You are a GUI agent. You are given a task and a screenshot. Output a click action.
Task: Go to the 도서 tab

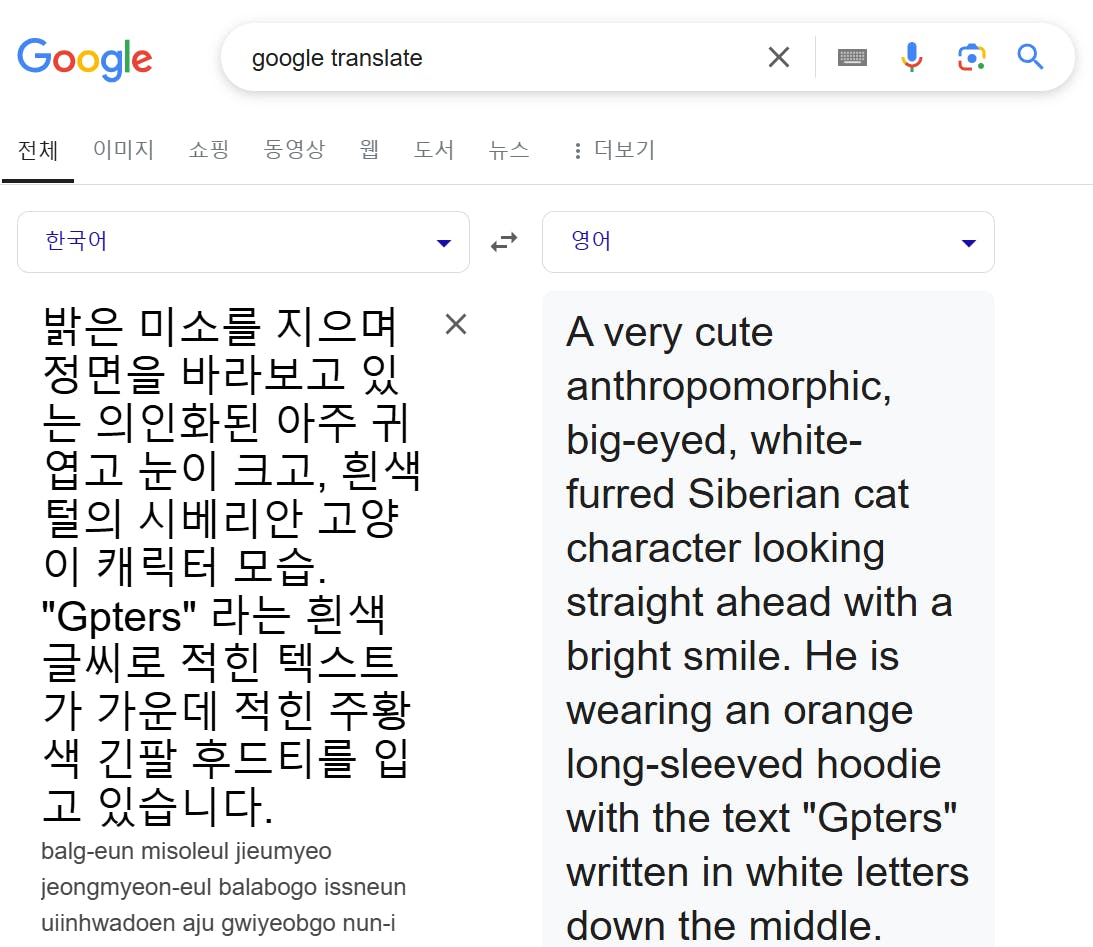click(x=434, y=151)
